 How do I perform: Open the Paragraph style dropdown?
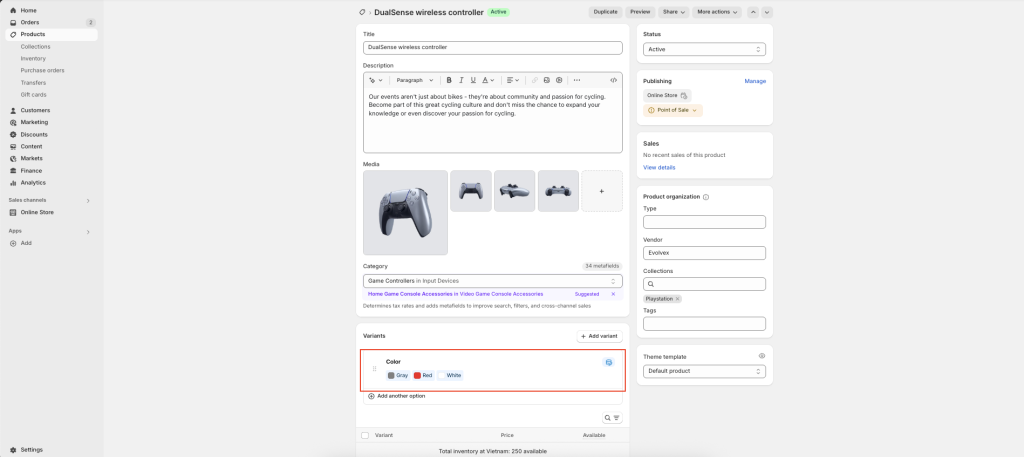coord(415,80)
